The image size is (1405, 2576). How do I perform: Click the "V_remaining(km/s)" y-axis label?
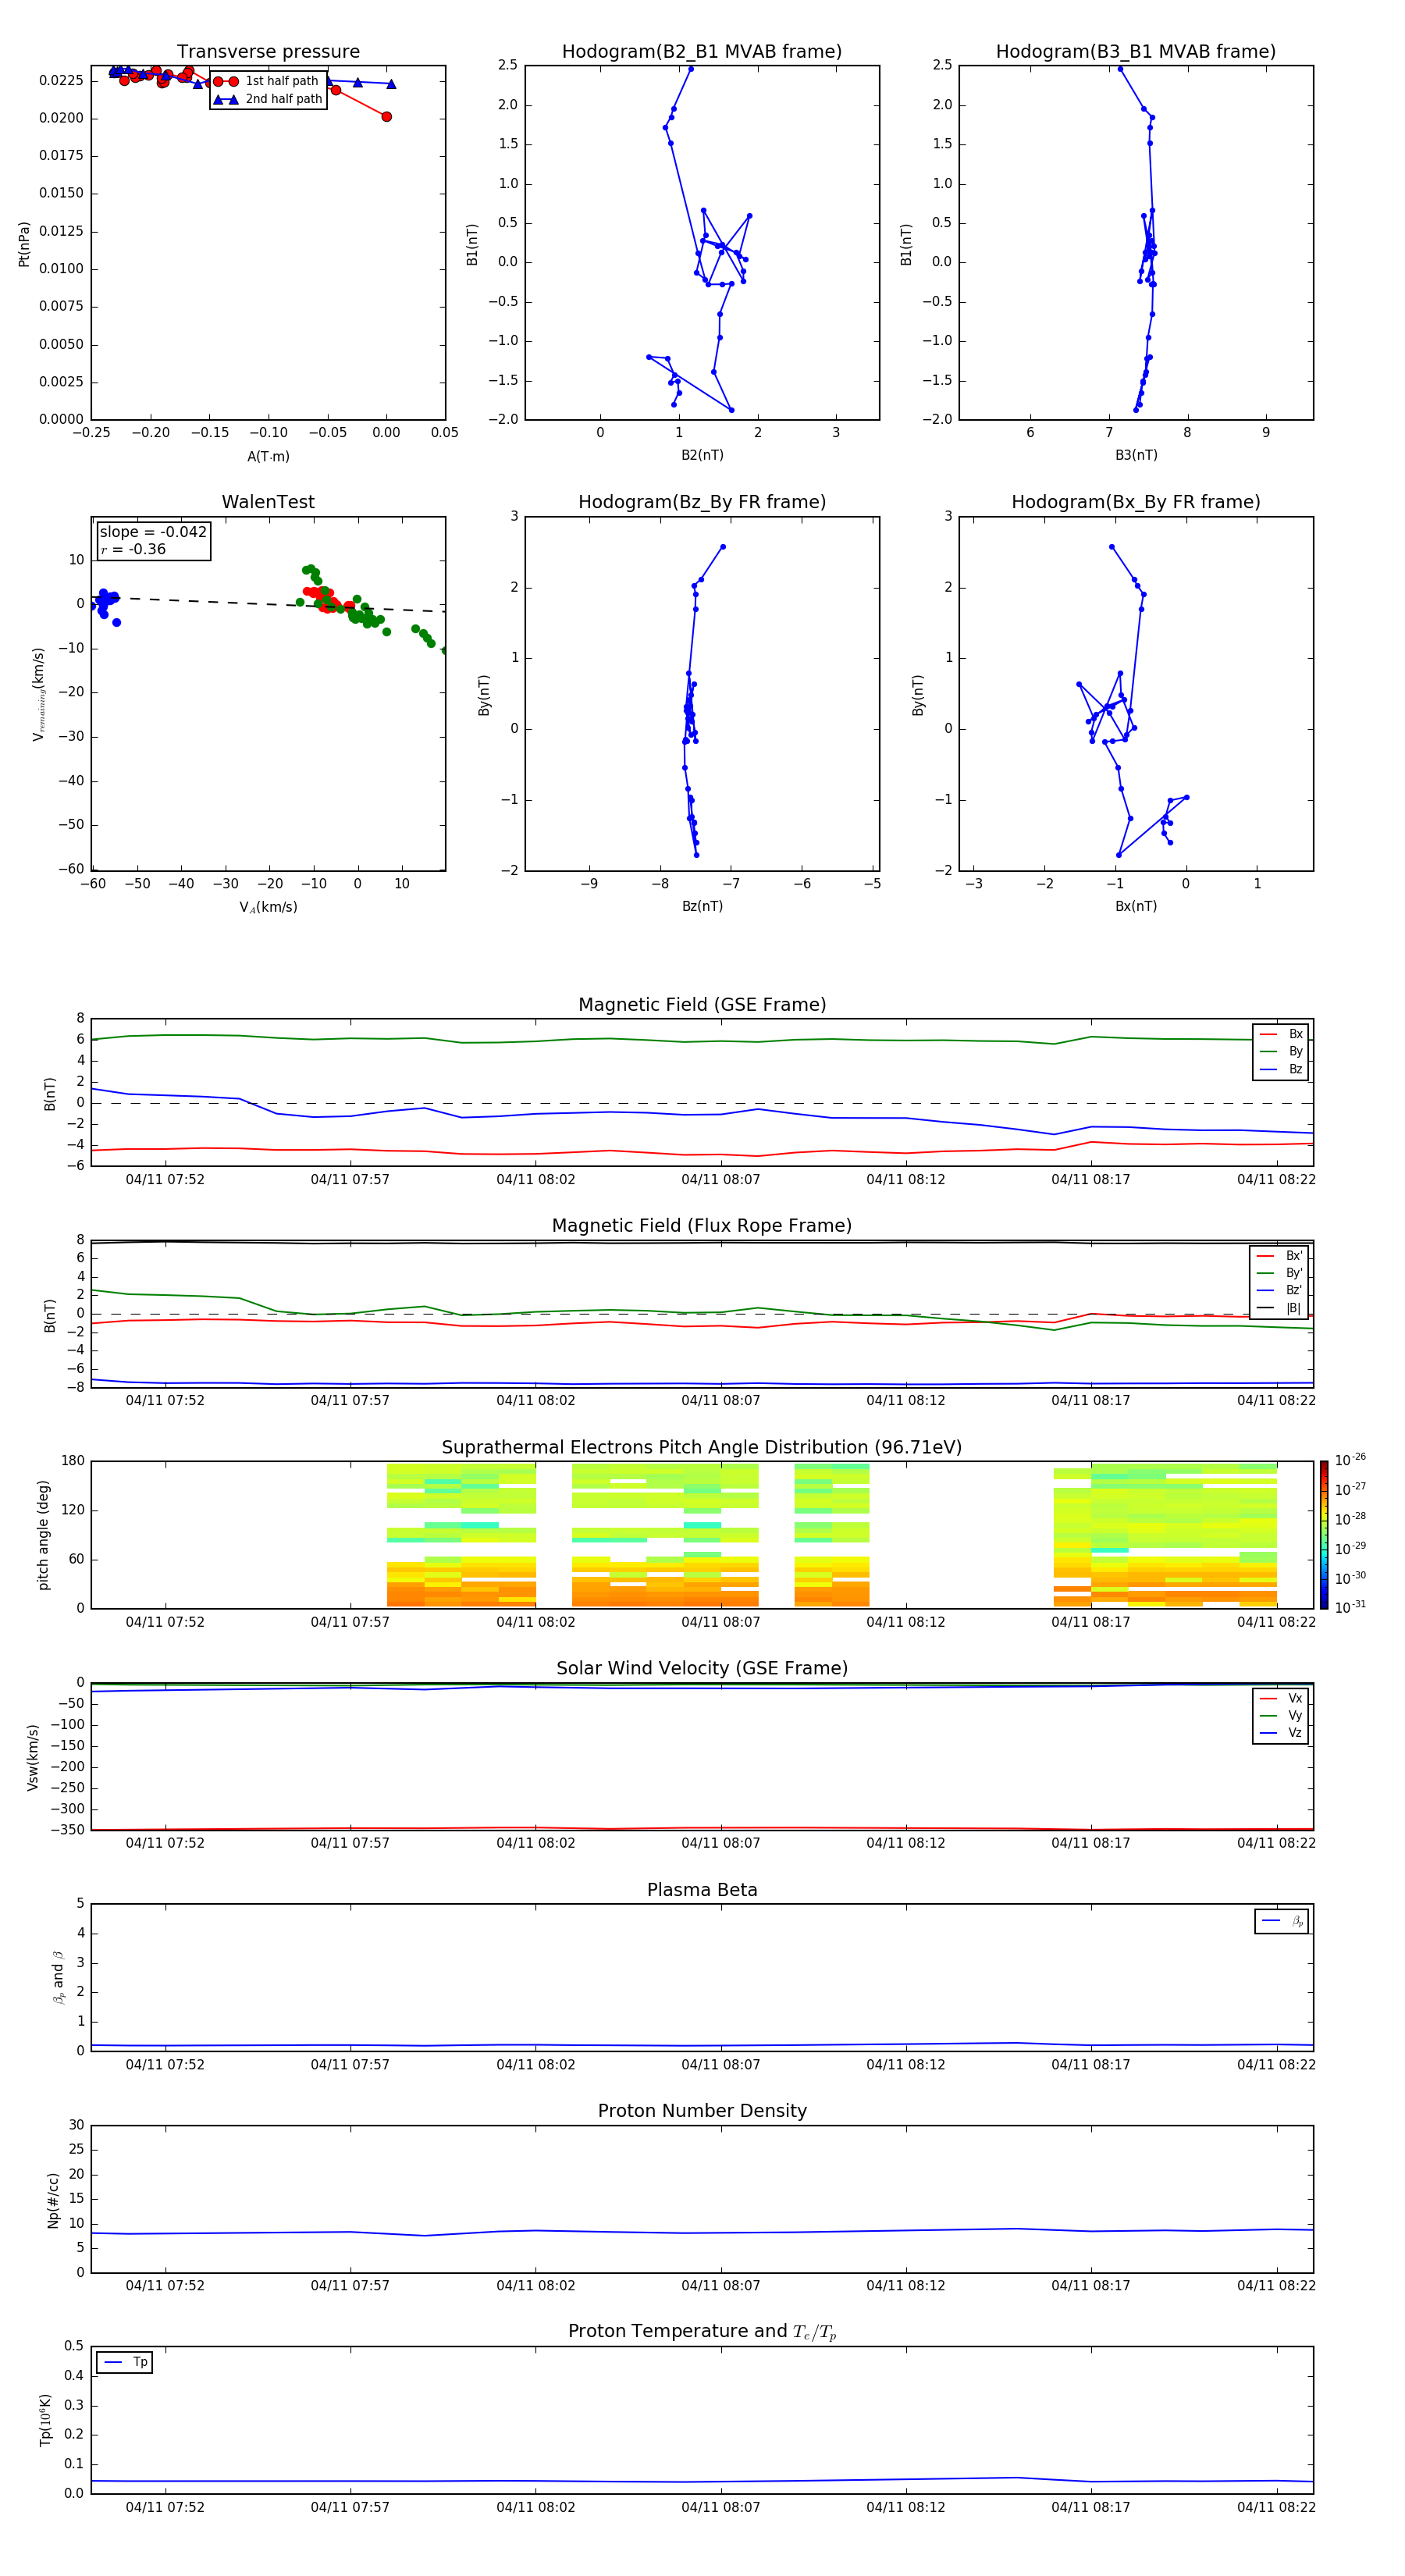click(38, 694)
